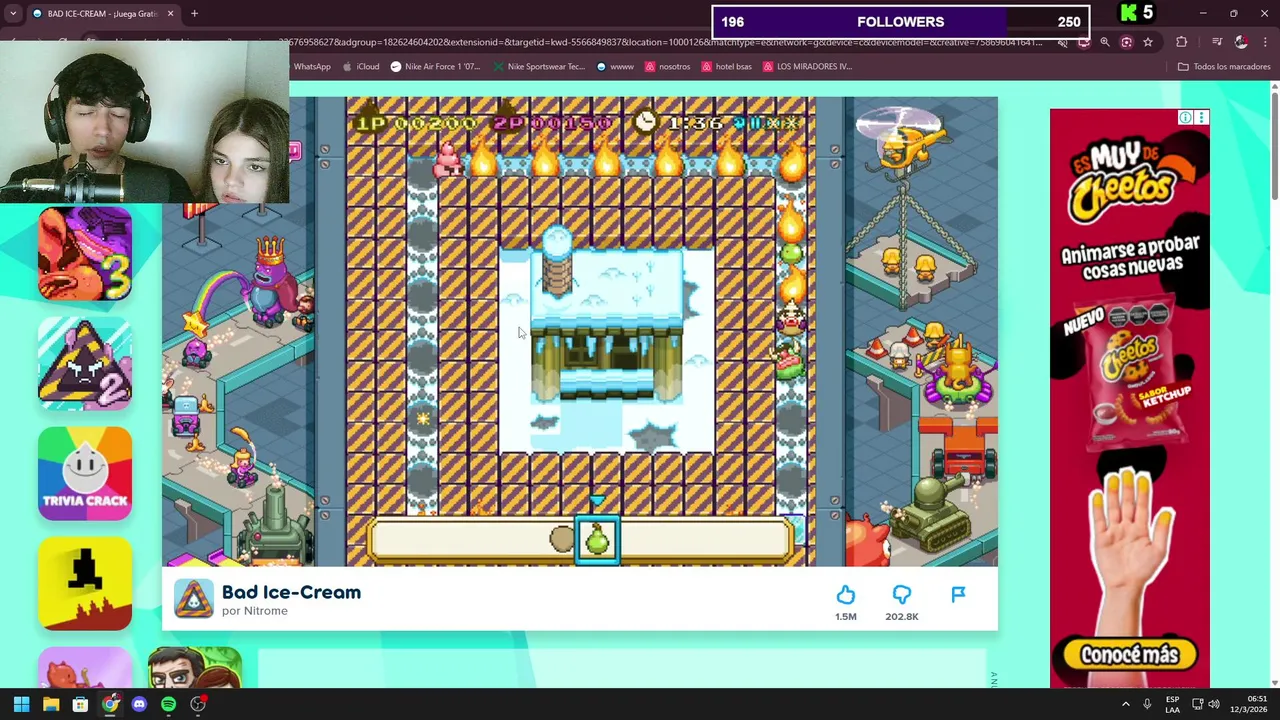Close the Cheetos advertisement
Viewport: 1280px width, 720px height.
pos(1202,118)
